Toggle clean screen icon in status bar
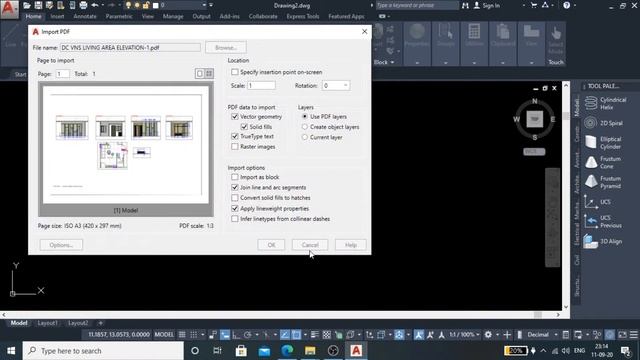 pos(622,335)
